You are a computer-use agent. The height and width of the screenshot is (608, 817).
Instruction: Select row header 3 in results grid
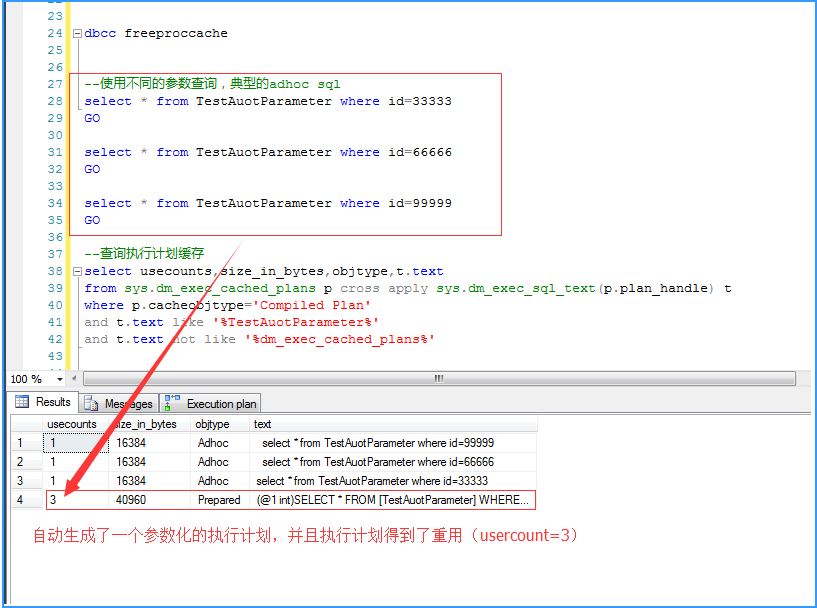click(x=27, y=480)
